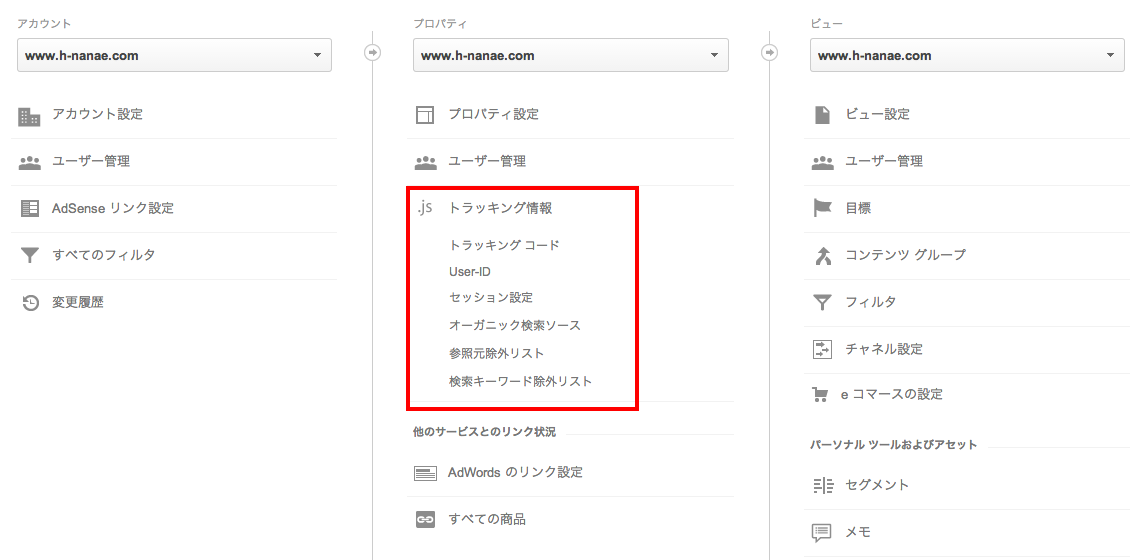Click the document icon beside ビュー設定
Screen dimensions: 1143x560
coord(822,115)
